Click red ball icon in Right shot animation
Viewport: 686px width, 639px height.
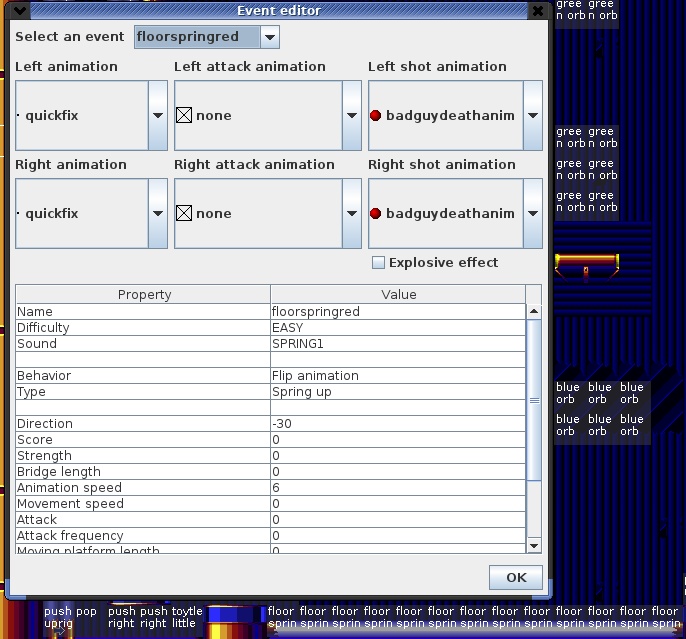point(375,213)
